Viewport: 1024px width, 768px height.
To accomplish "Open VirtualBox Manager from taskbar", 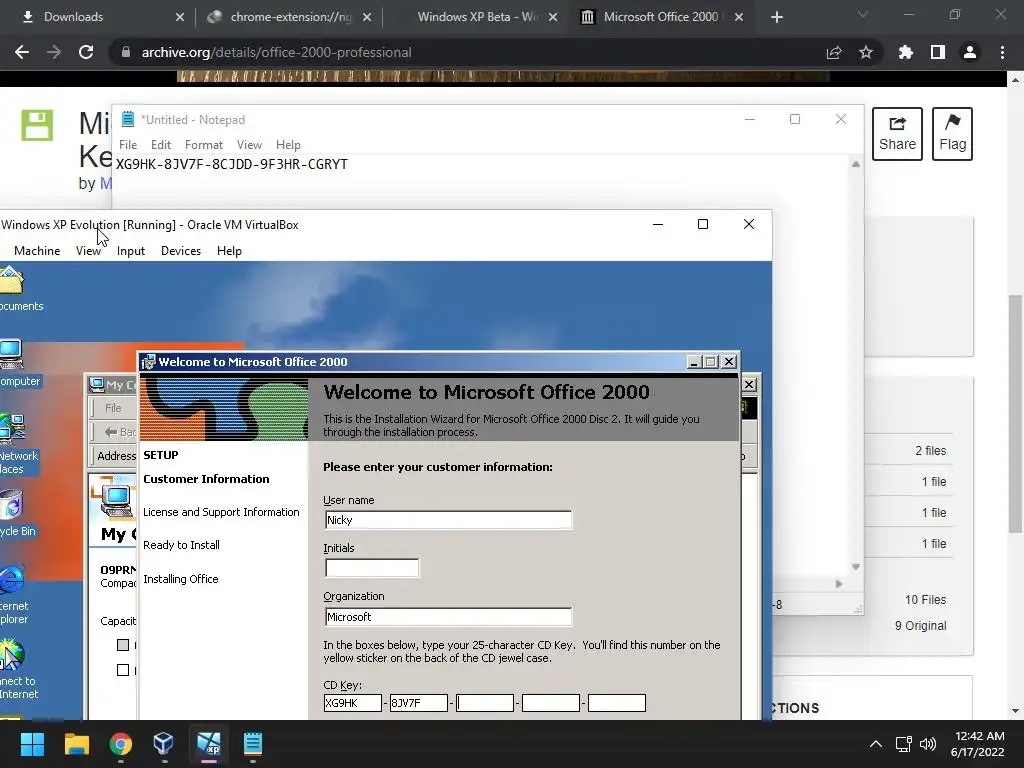I will 164,744.
